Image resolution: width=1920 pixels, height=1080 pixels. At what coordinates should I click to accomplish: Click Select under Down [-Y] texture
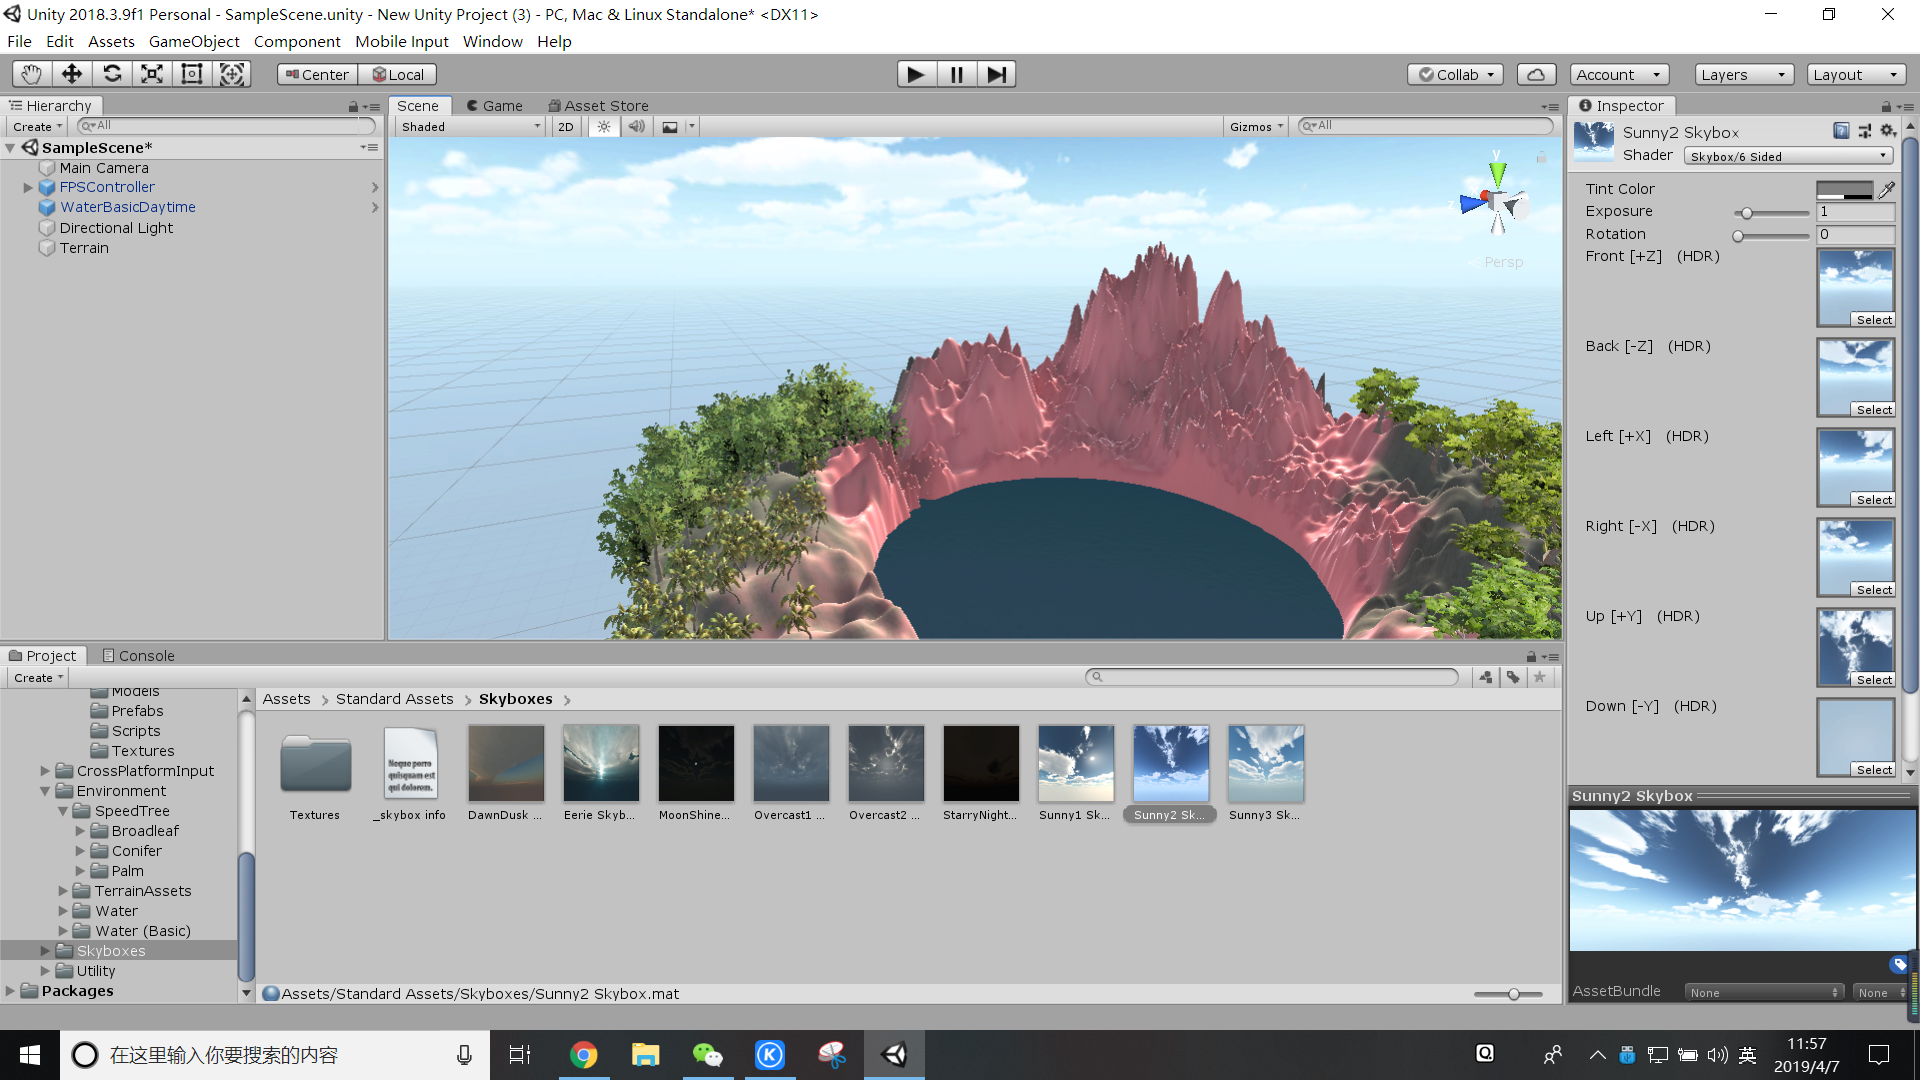click(1874, 770)
